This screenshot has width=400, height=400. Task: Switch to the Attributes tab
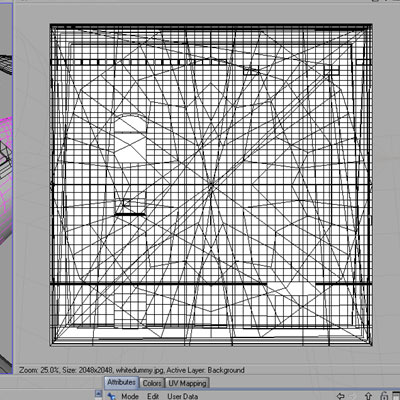pyautogui.click(x=121, y=382)
